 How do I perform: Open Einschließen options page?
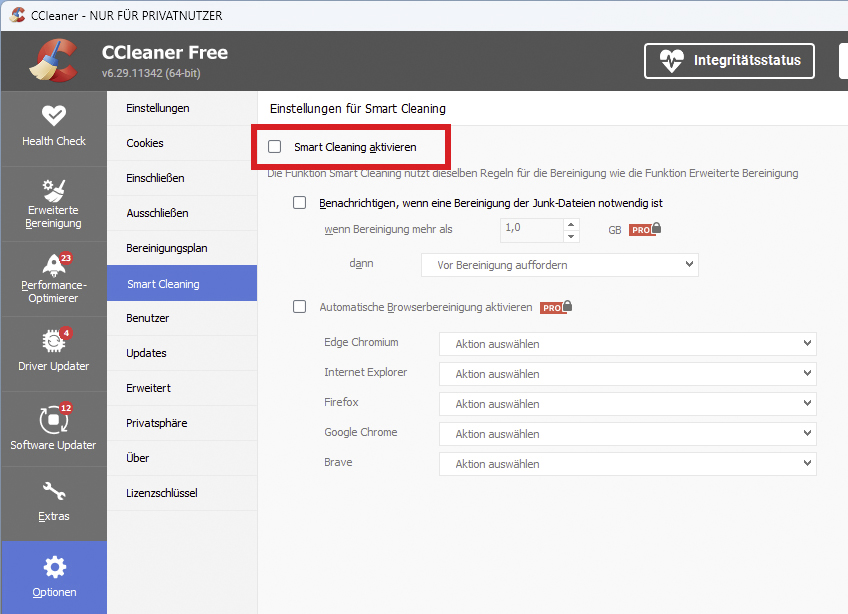(182, 178)
